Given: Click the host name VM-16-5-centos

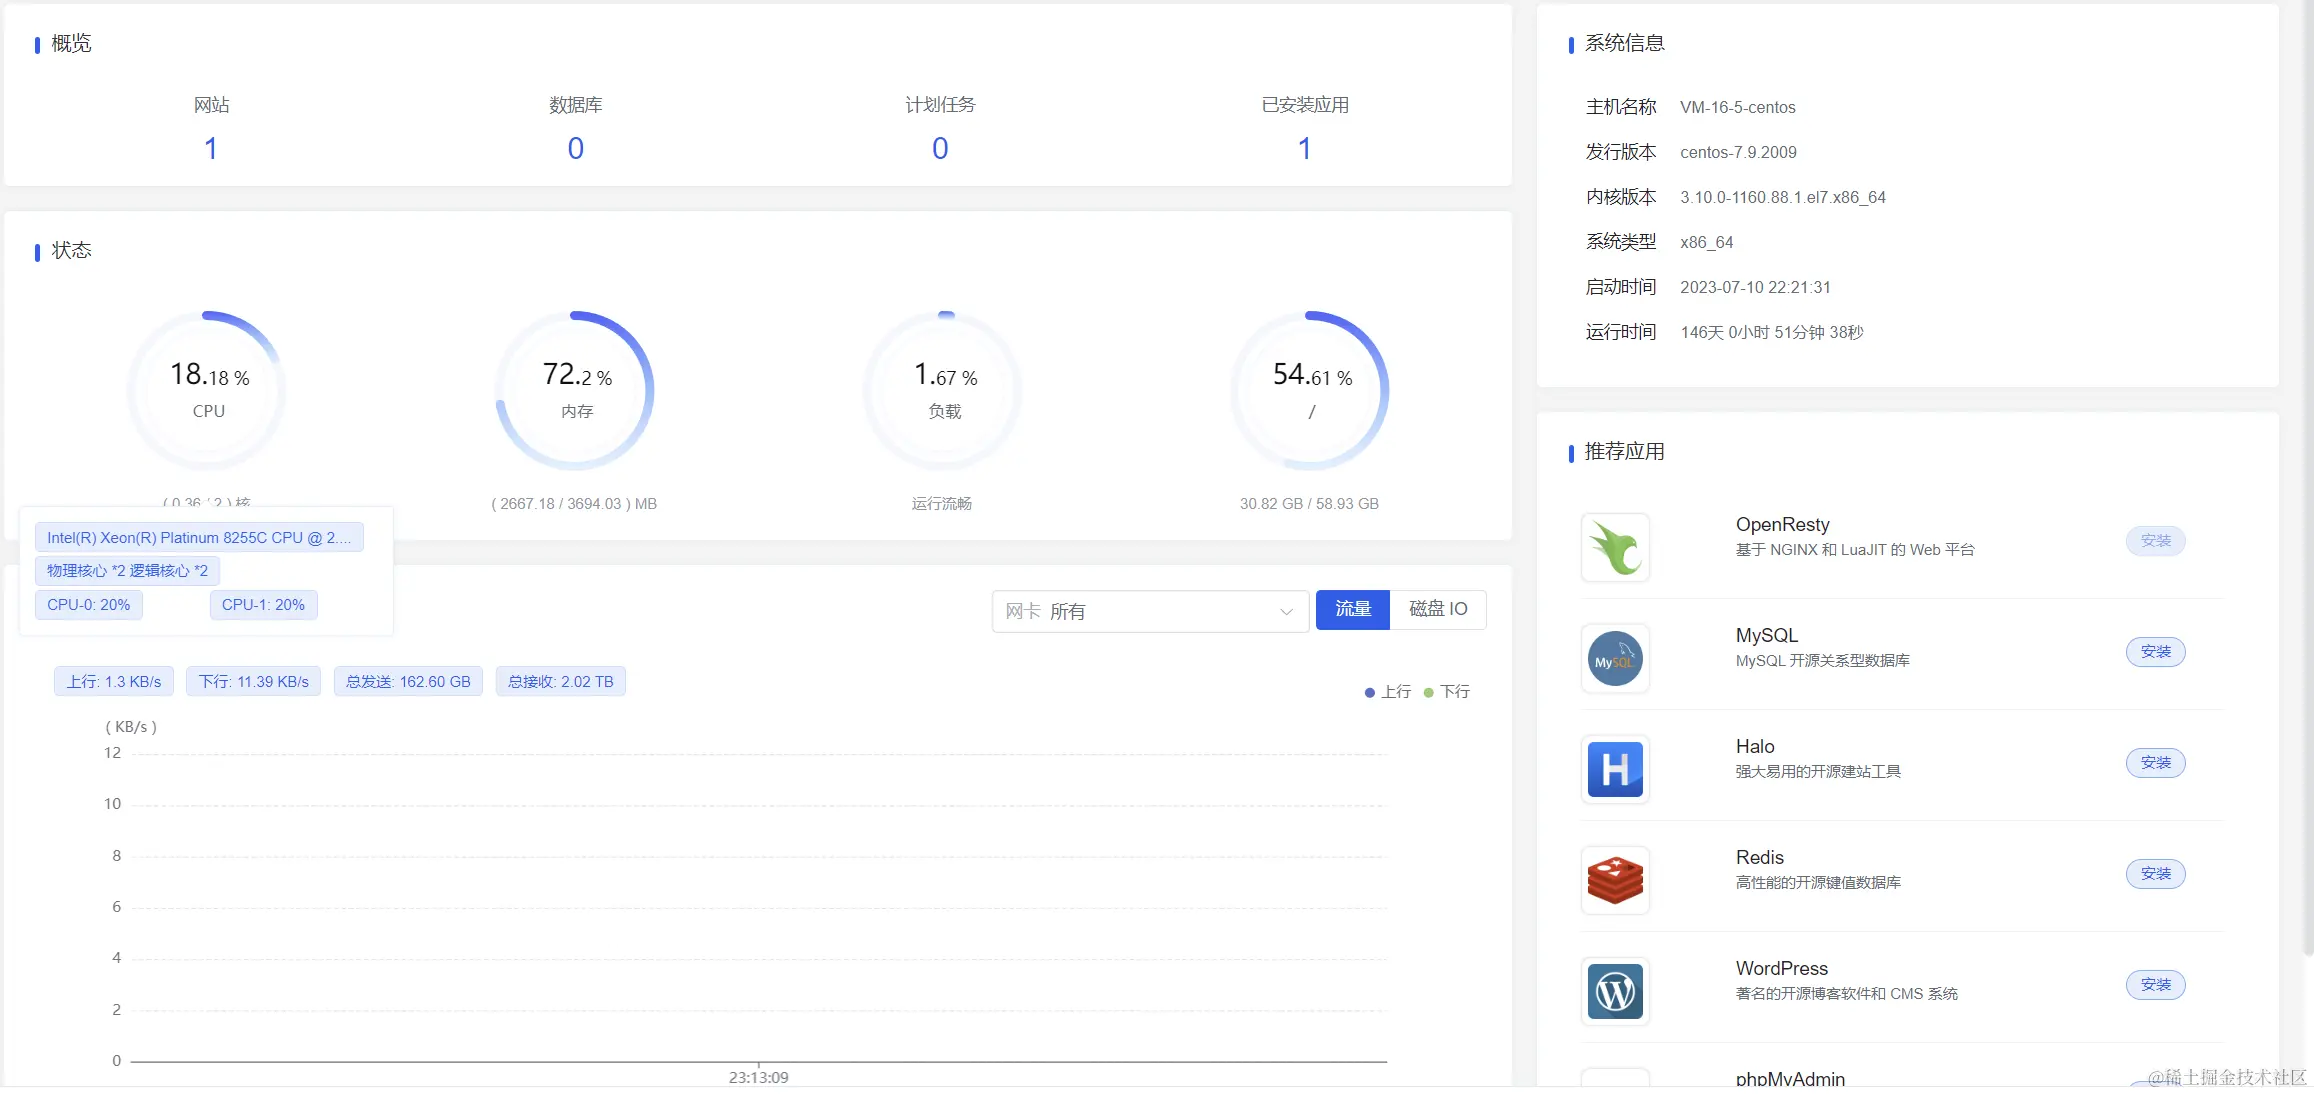Looking at the screenshot, I should point(1737,107).
